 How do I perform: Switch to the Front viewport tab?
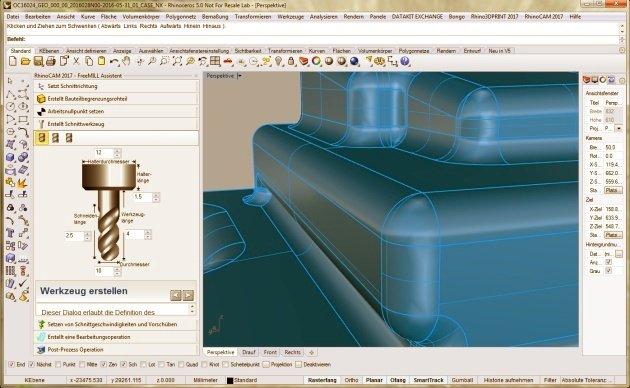(270, 352)
